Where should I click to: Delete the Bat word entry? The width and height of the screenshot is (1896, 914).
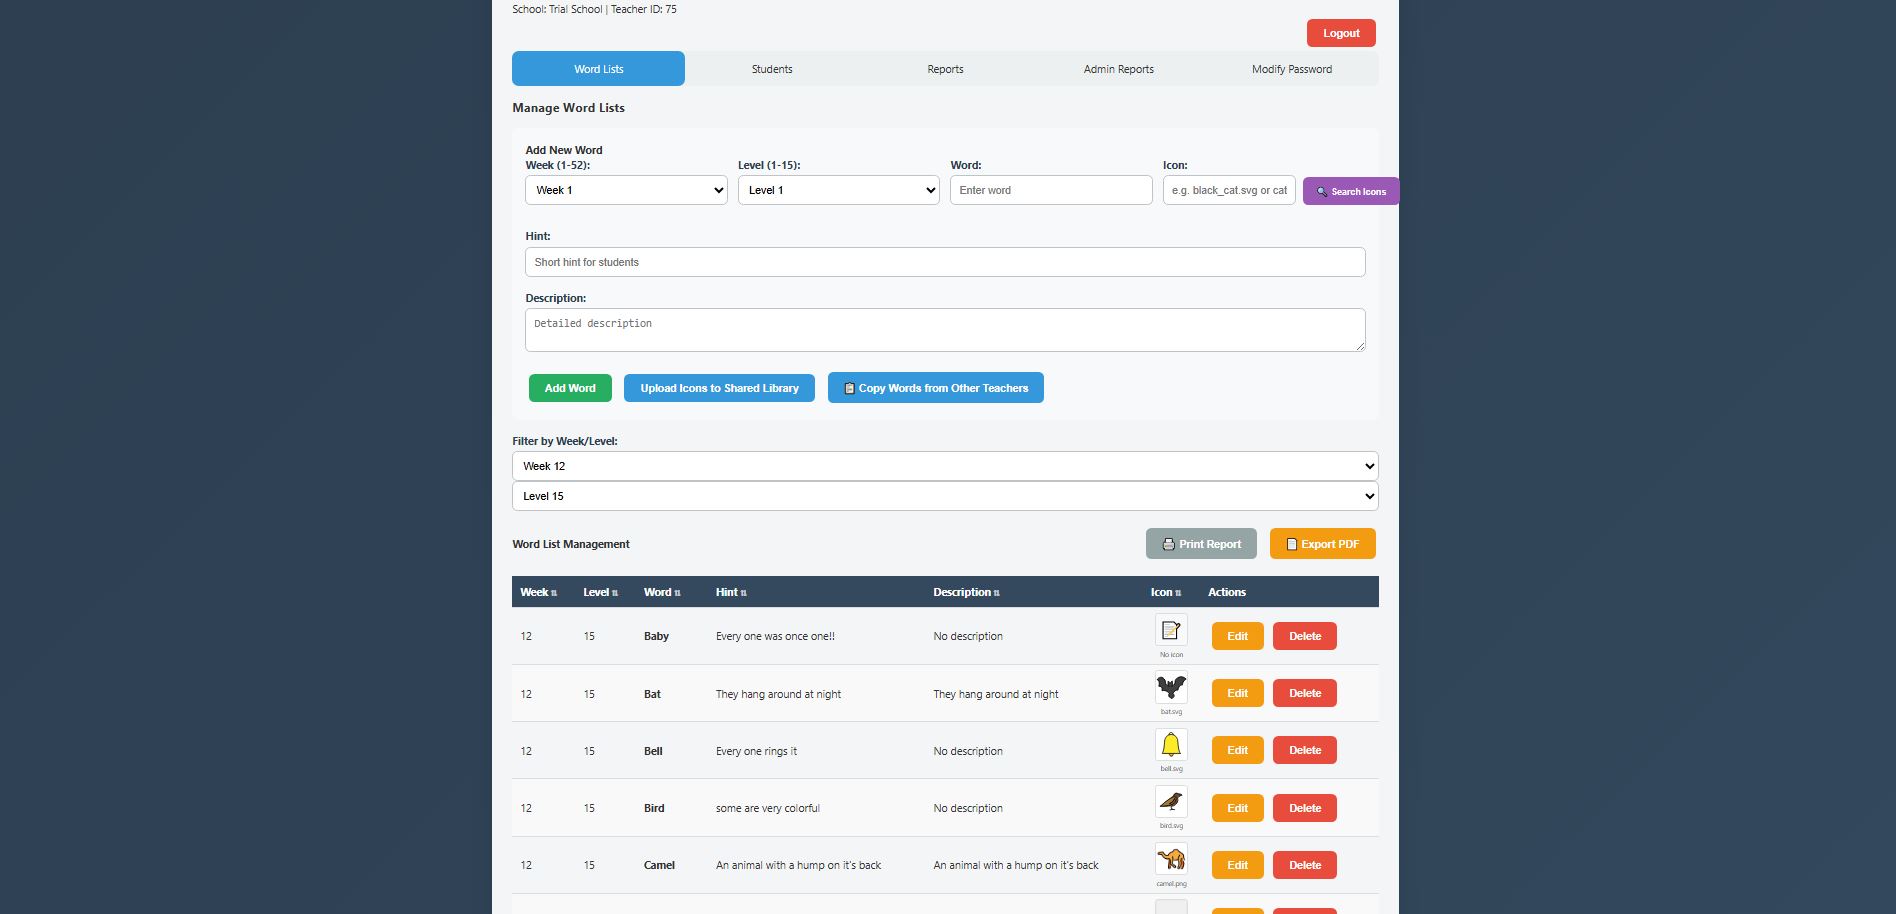(1304, 693)
